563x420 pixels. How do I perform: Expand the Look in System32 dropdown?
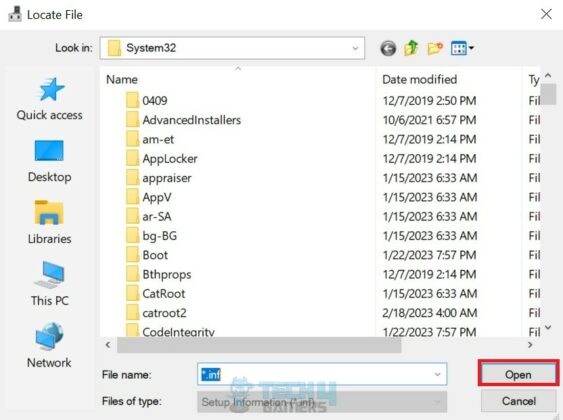355,48
